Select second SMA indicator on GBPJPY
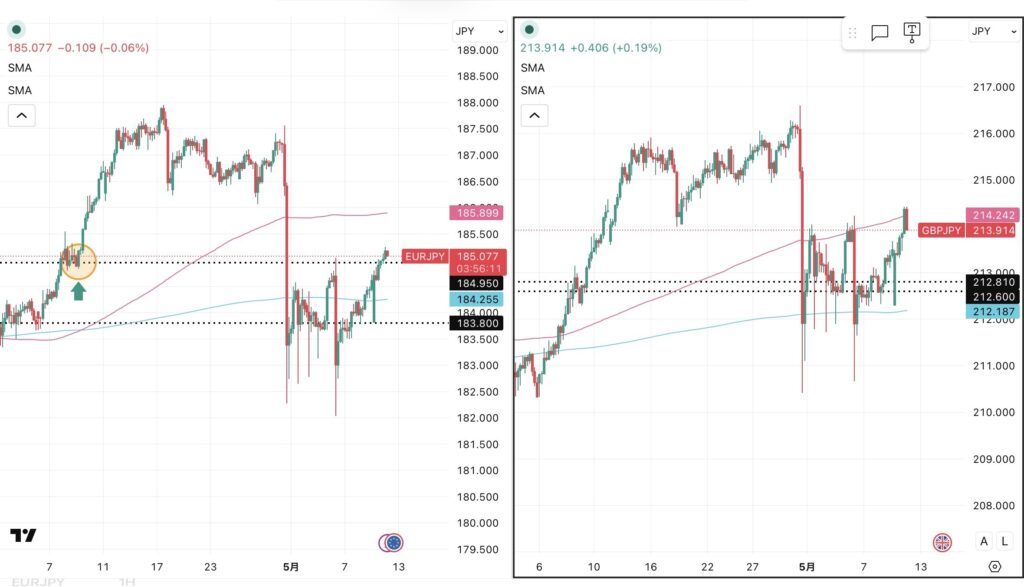Screen dimensions: 1024x587 tap(532, 90)
